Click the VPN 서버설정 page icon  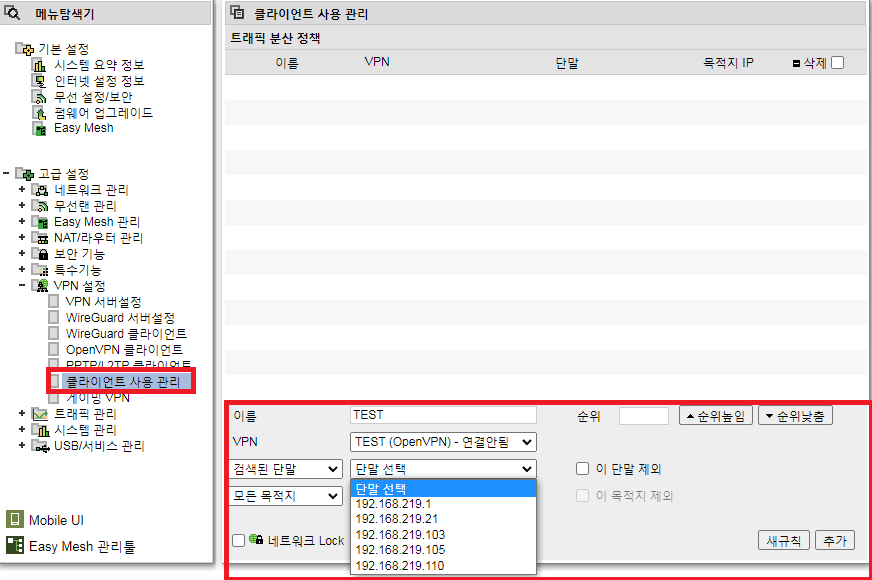coord(53,301)
